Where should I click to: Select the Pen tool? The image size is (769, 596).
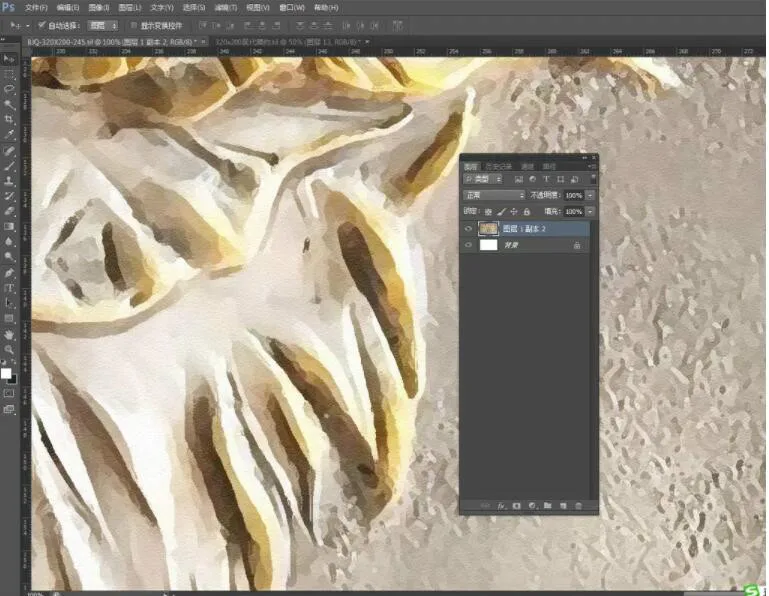[x=9, y=273]
